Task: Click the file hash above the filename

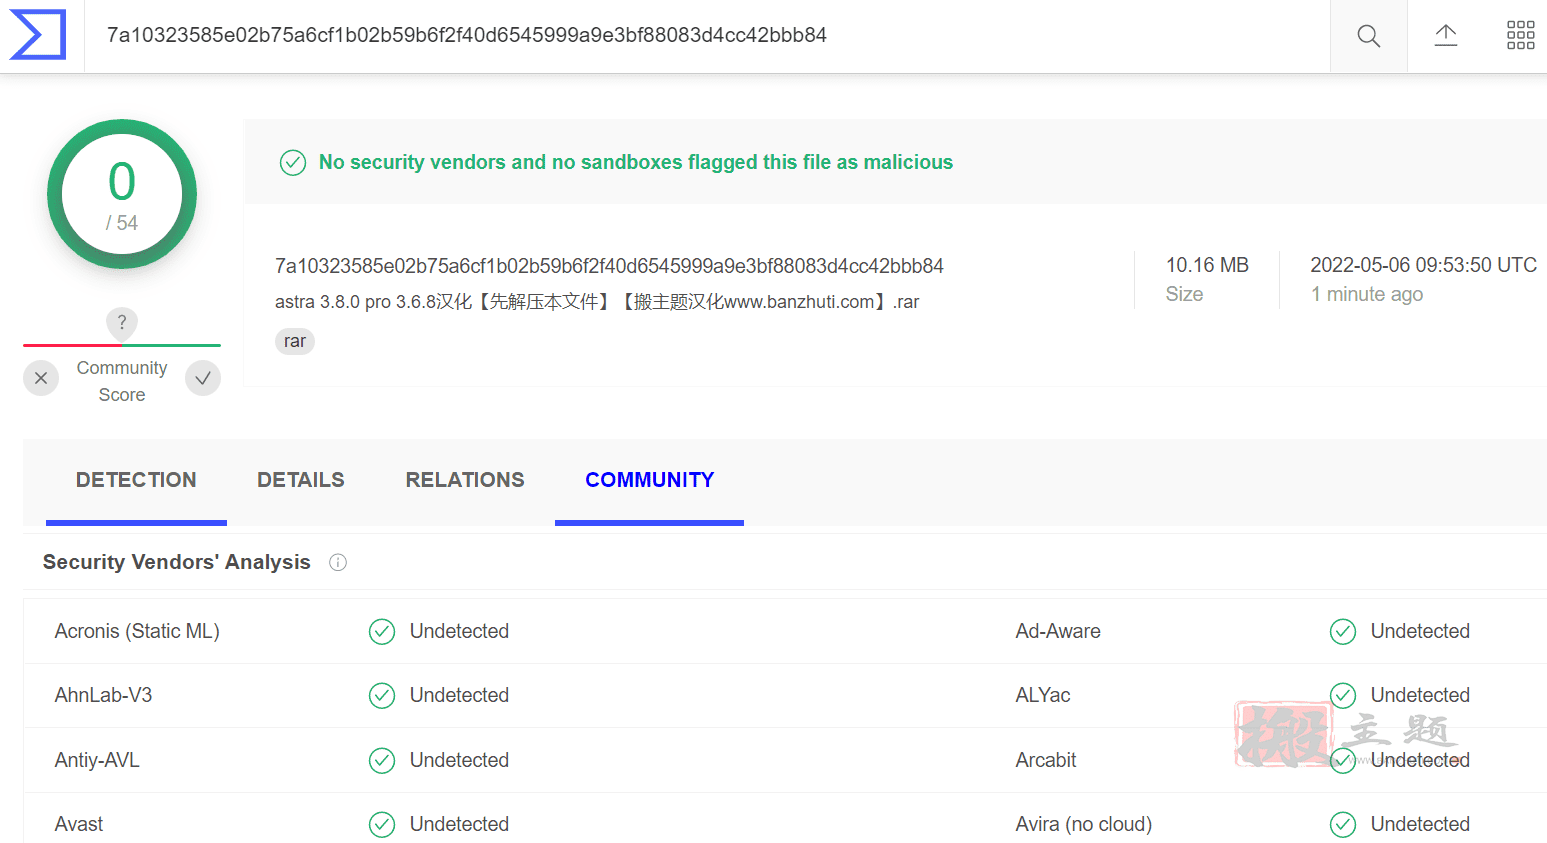Action: (x=609, y=266)
